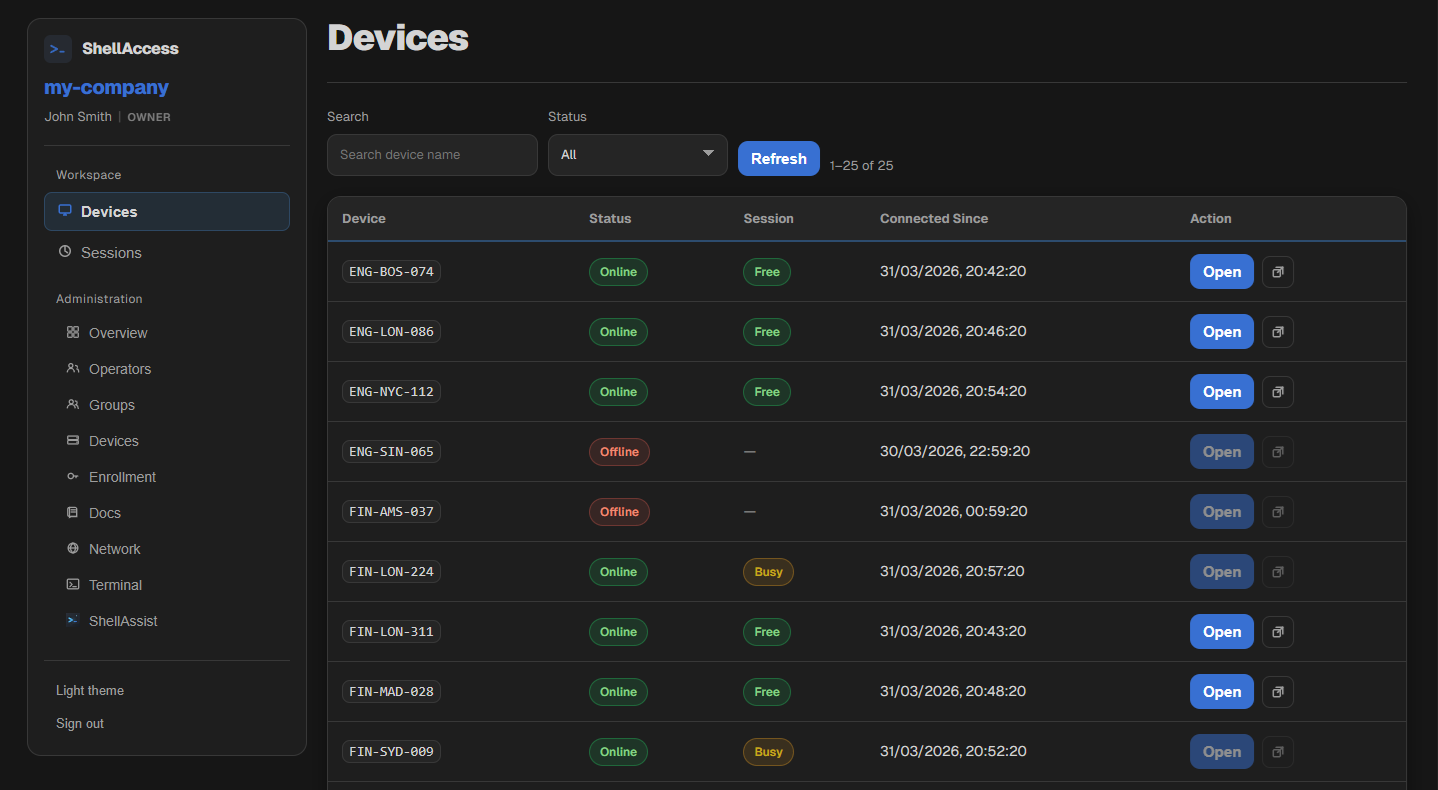Screen dimensions: 1438x790
Task: Open a session on ENG-BOS-074
Action: click(x=1221, y=272)
